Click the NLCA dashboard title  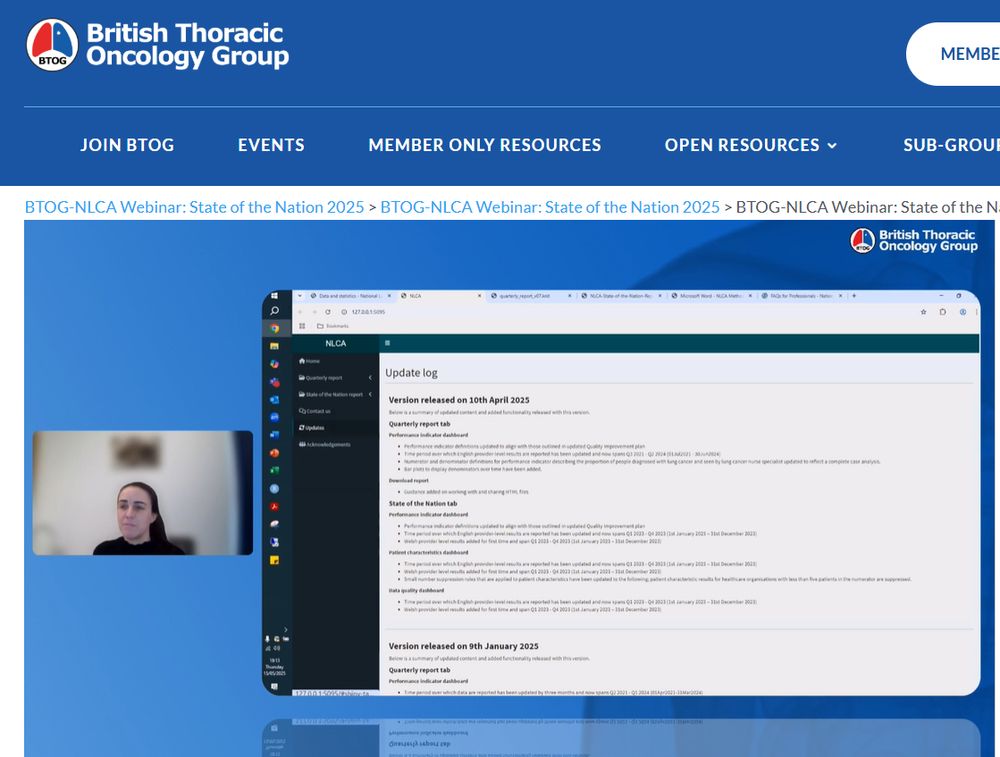click(x=335, y=343)
